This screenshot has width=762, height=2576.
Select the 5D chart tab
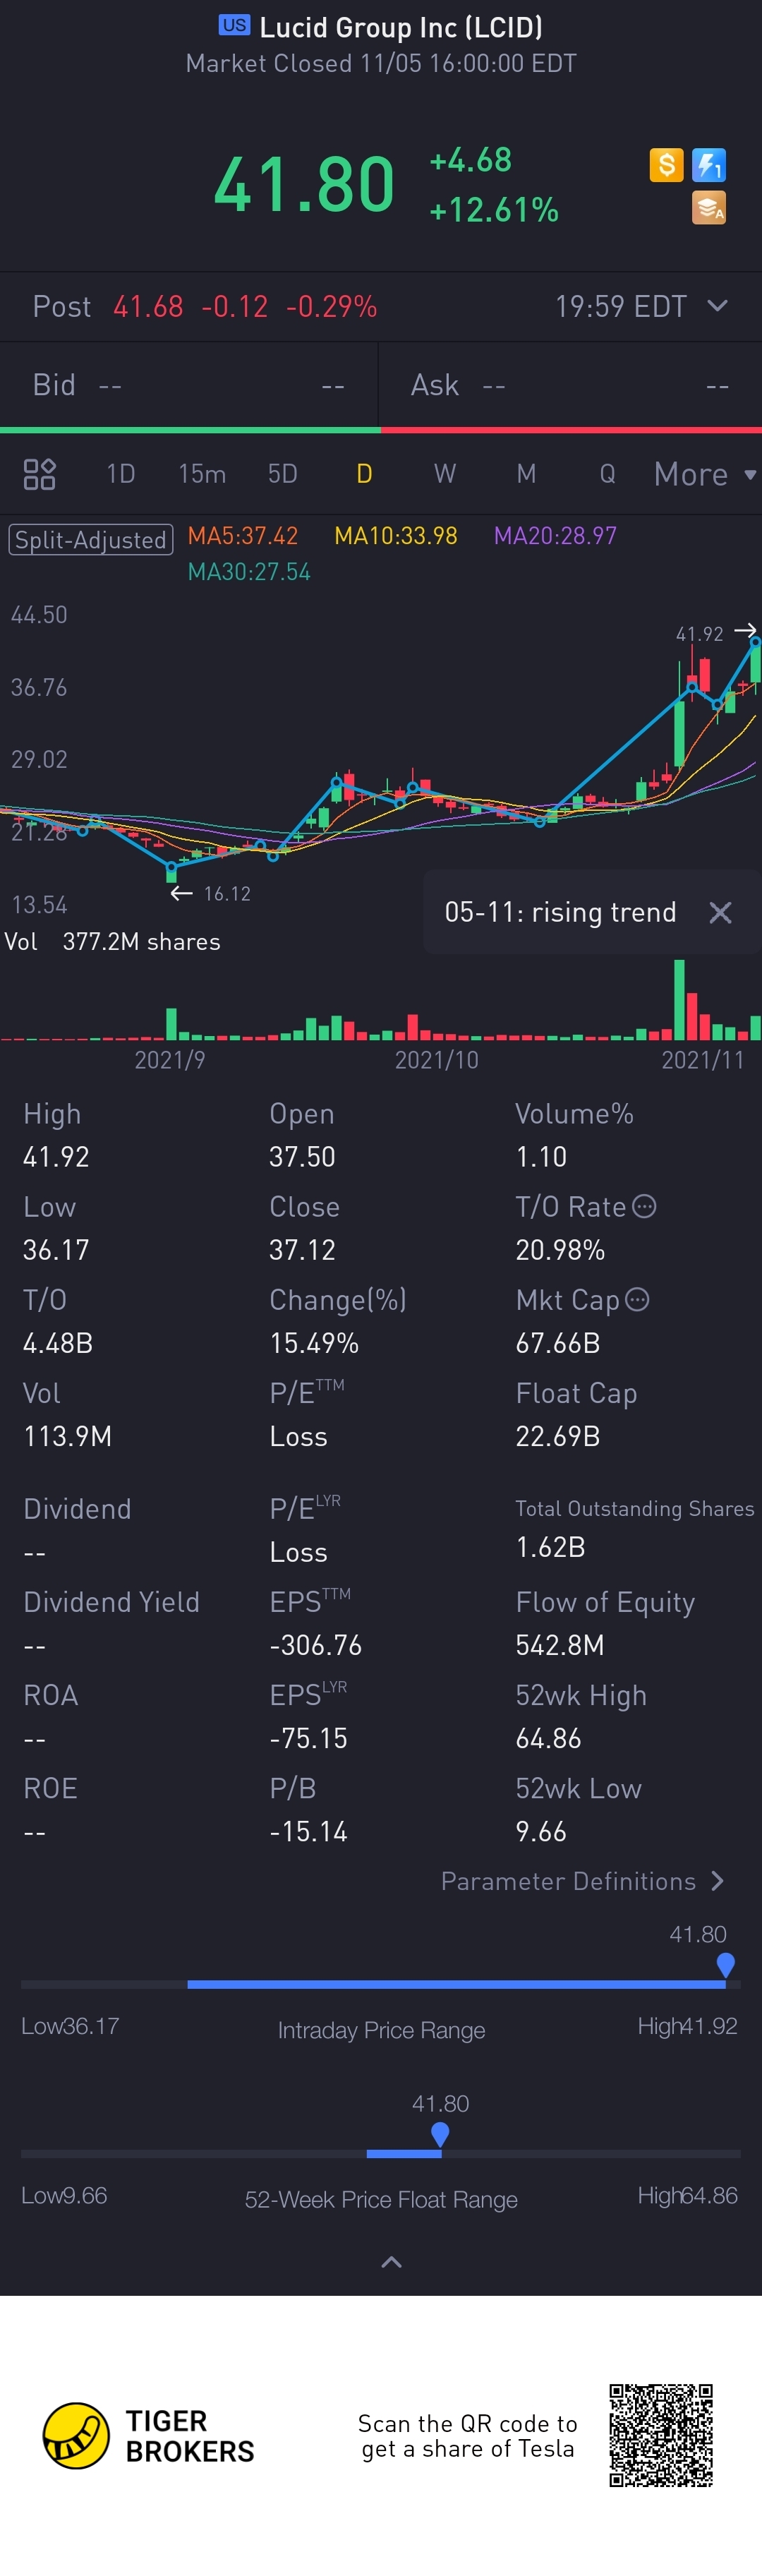tap(283, 474)
